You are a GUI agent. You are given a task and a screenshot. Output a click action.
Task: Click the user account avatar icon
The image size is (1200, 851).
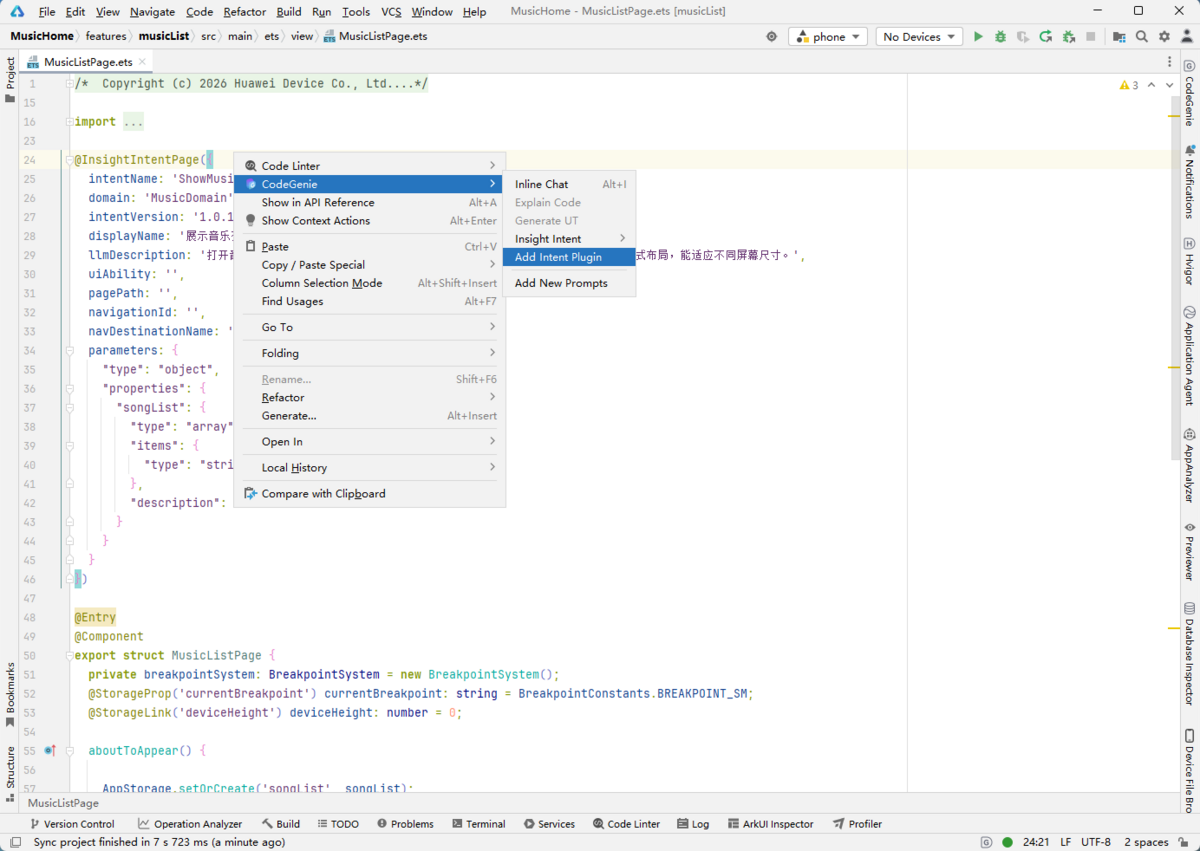[x=1186, y=37]
